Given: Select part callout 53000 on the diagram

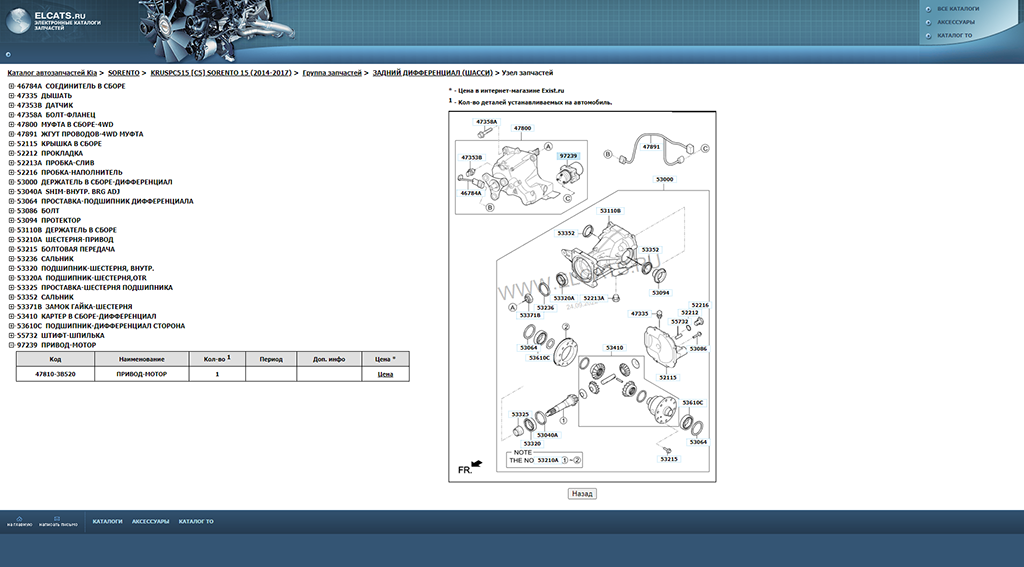Looking at the screenshot, I should pos(665,179).
